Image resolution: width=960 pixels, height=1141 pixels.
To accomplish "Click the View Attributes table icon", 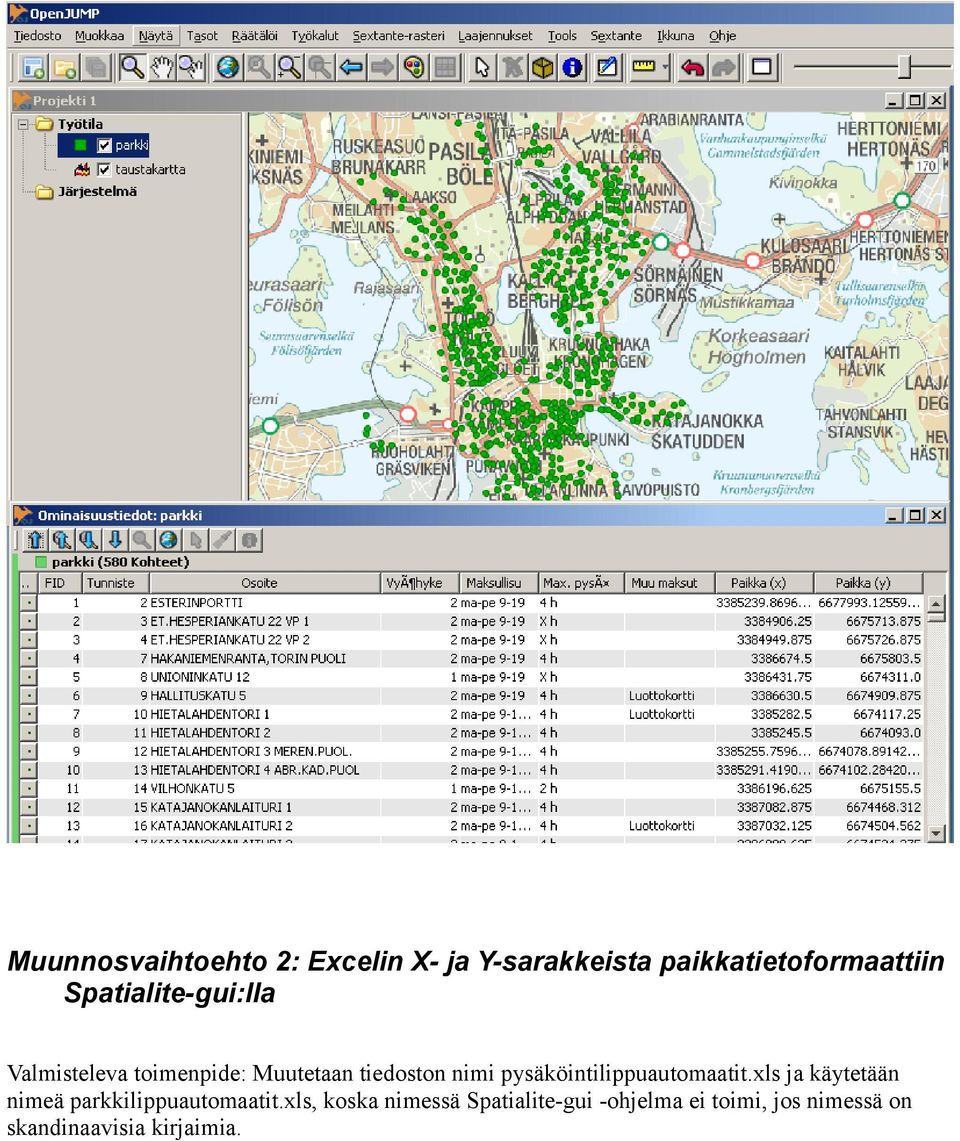I will pyautogui.click(x=445, y=68).
